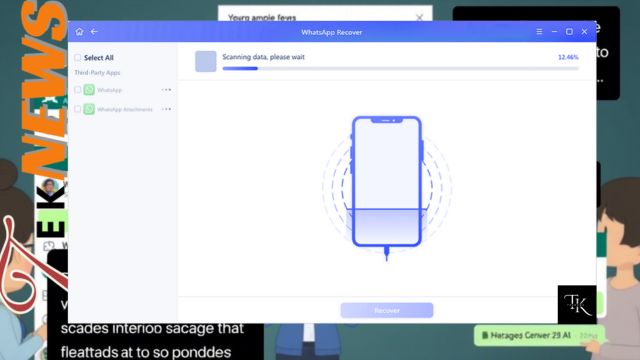Click the WhatsApp Attachments icon

[x=89, y=109]
